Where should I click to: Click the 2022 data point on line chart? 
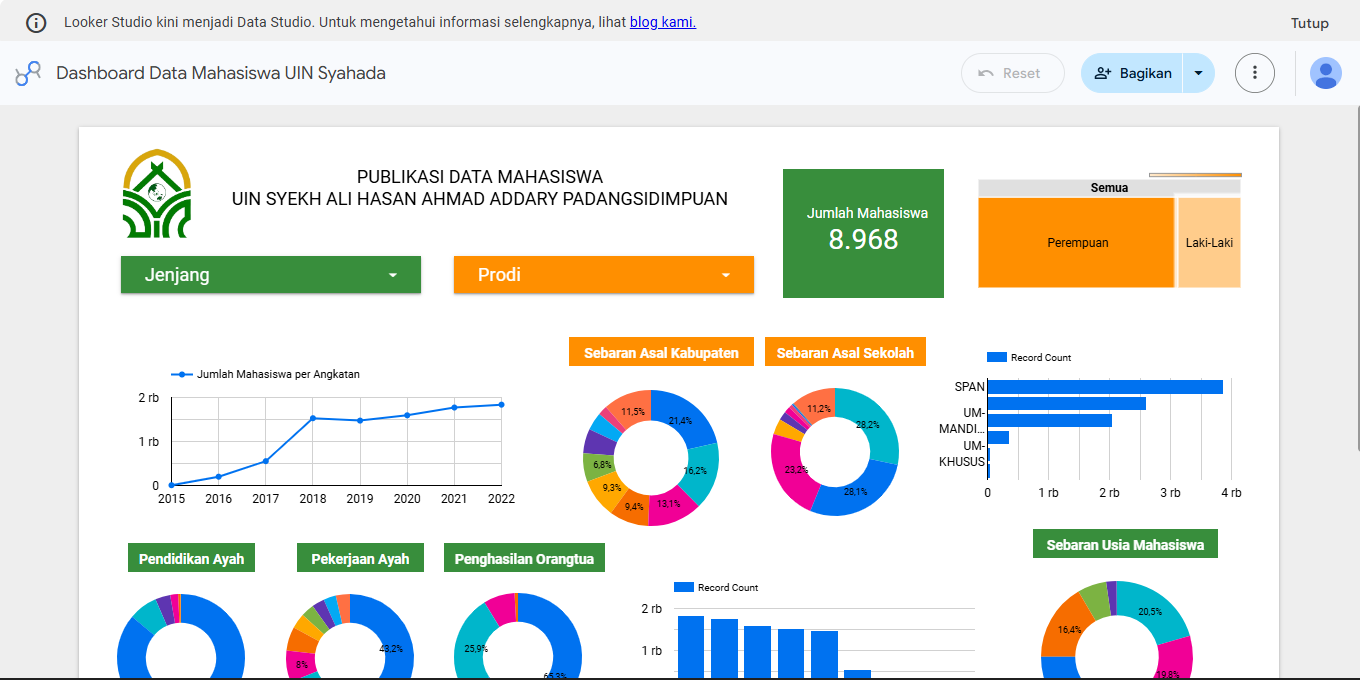click(x=501, y=404)
